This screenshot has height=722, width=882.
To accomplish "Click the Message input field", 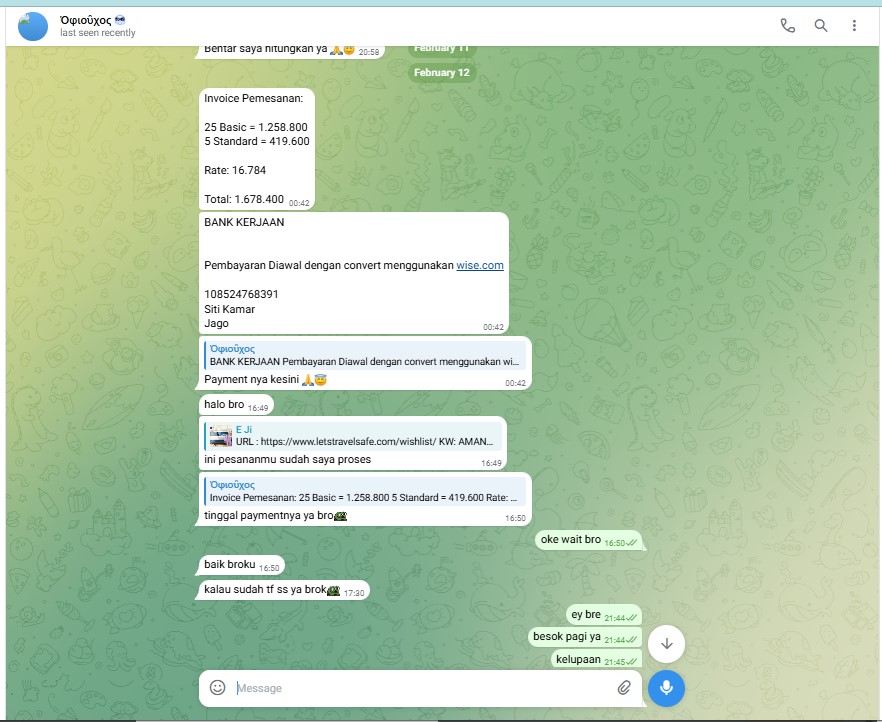I will (420, 688).
